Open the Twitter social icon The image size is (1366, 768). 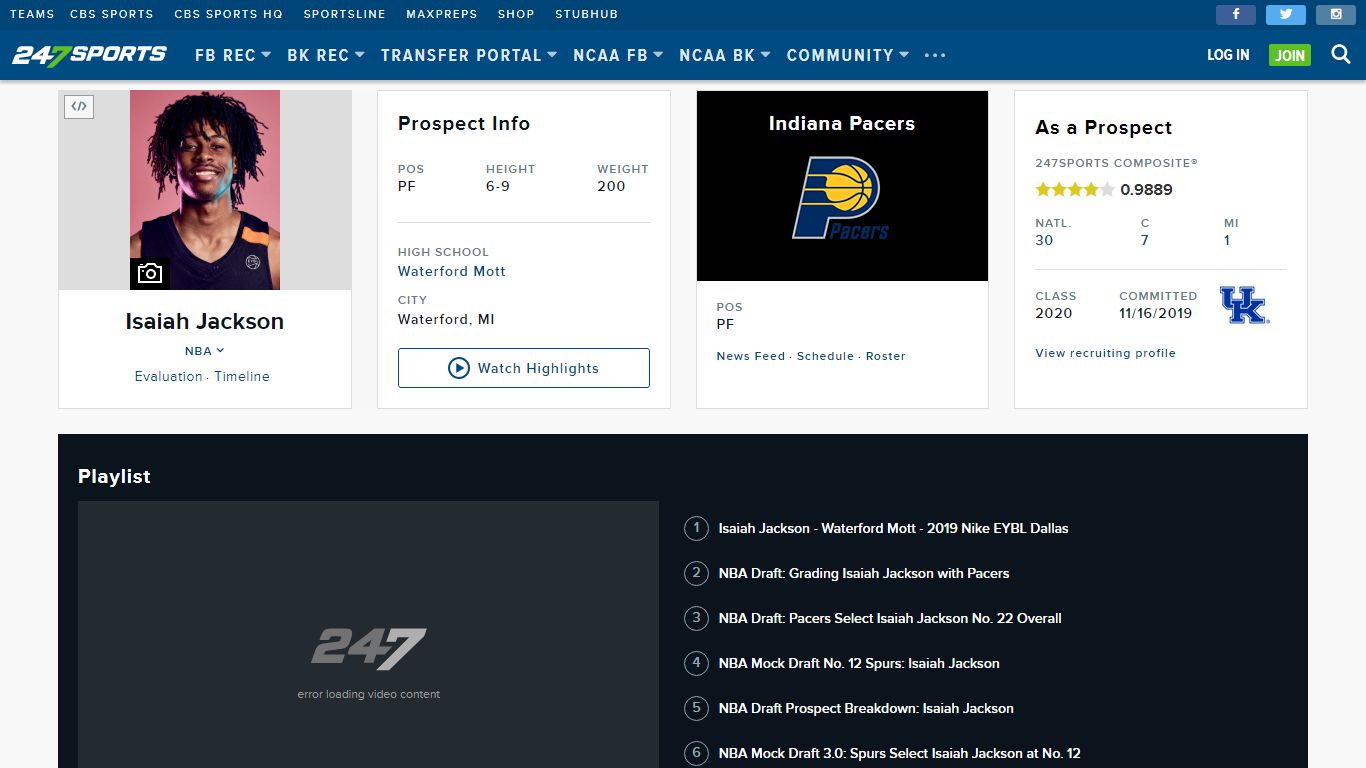coord(1286,14)
